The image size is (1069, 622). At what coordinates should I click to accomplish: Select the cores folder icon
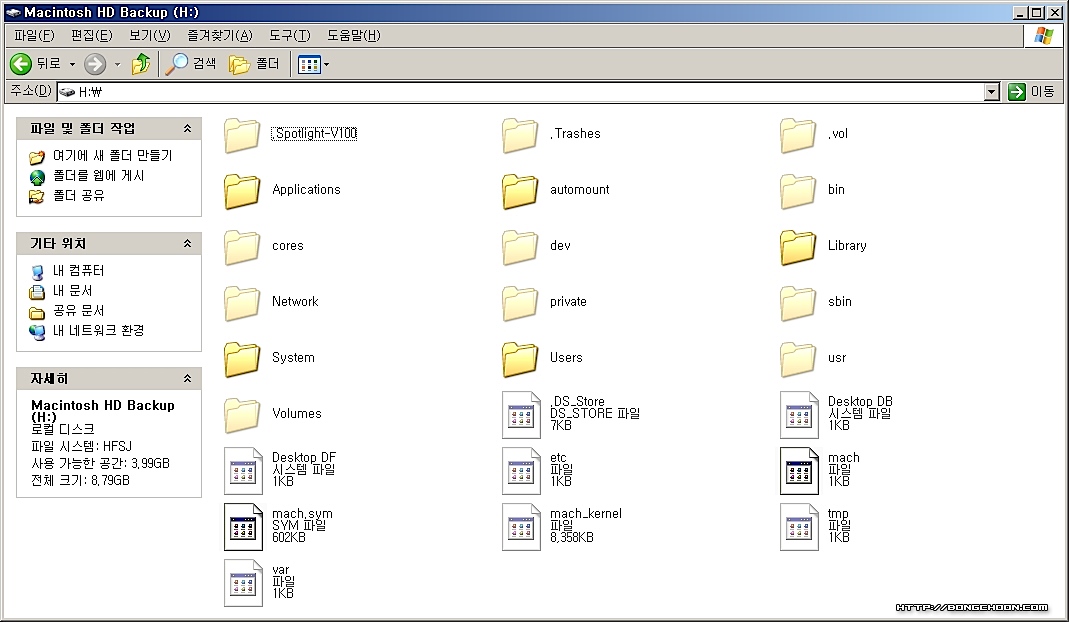tap(242, 246)
